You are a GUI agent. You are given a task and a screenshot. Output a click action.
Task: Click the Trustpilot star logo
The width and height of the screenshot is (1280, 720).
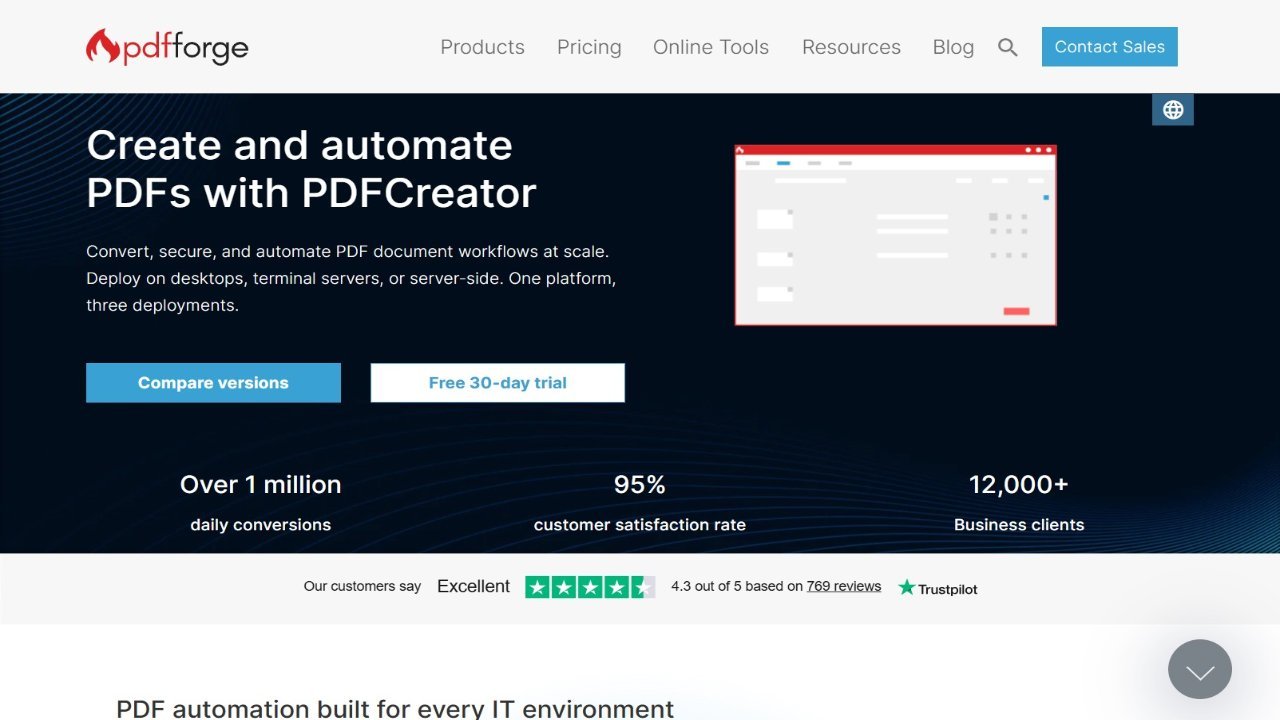point(937,588)
